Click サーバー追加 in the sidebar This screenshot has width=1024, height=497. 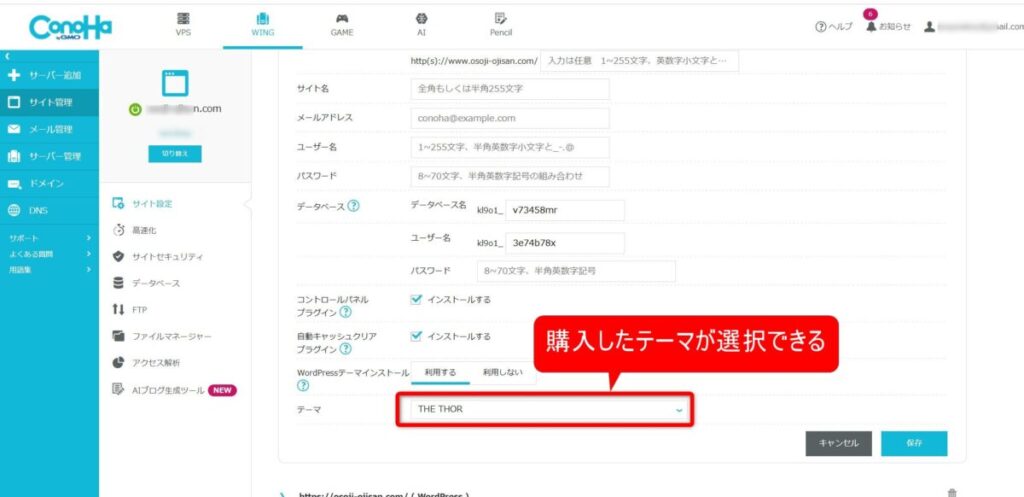coord(50,75)
